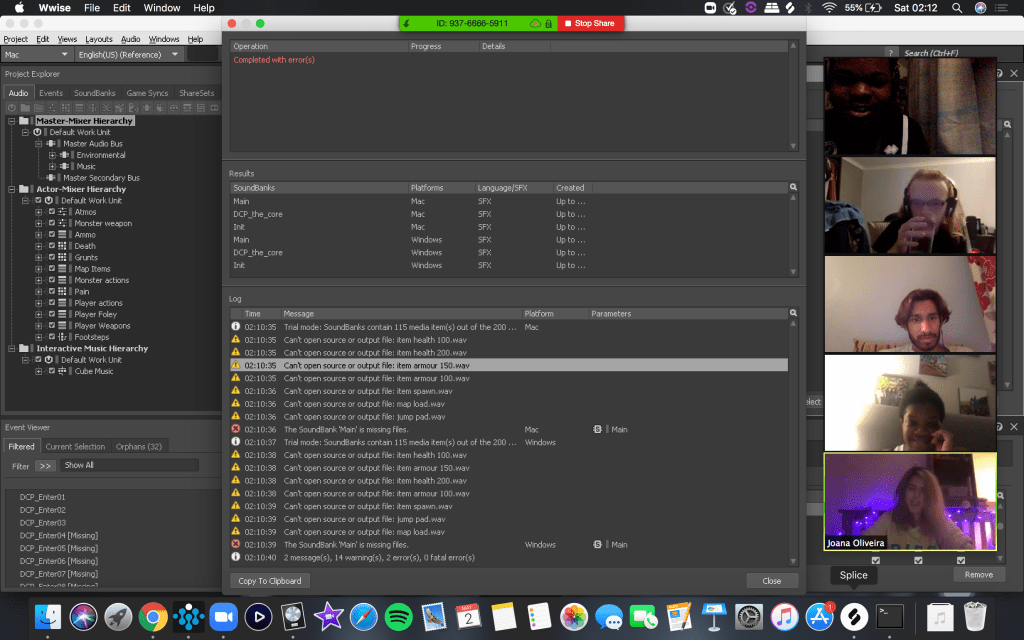
Task: Open the Mac platform dropdown
Action: [38, 54]
